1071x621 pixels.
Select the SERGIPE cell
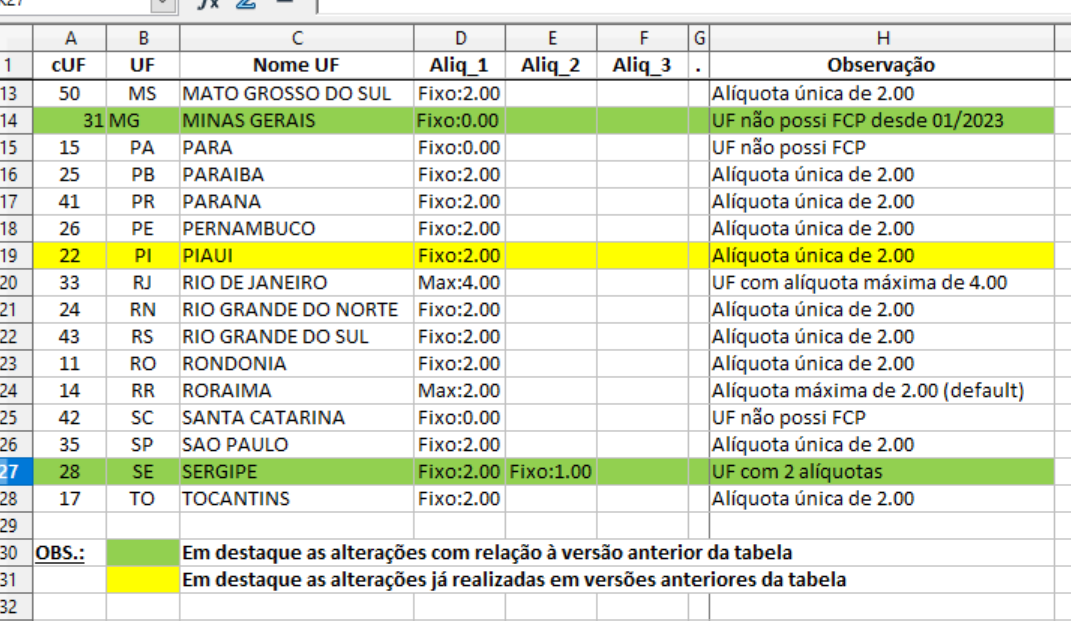coord(296,471)
